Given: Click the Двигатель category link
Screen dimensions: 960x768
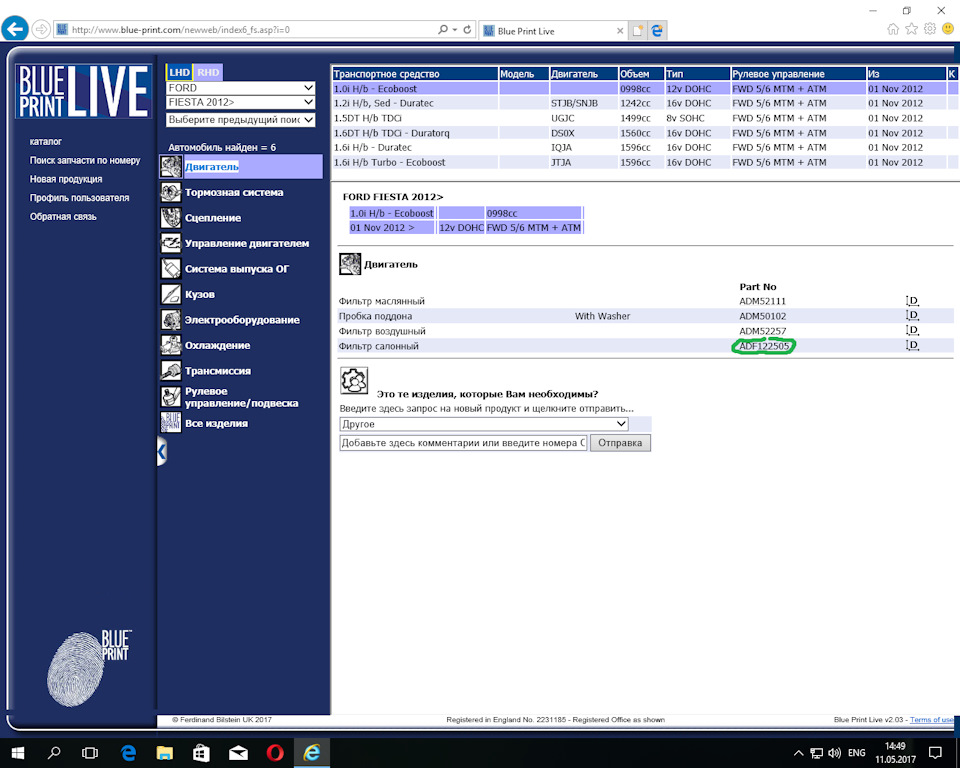Looking at the screenshot, I should [212, 167].
